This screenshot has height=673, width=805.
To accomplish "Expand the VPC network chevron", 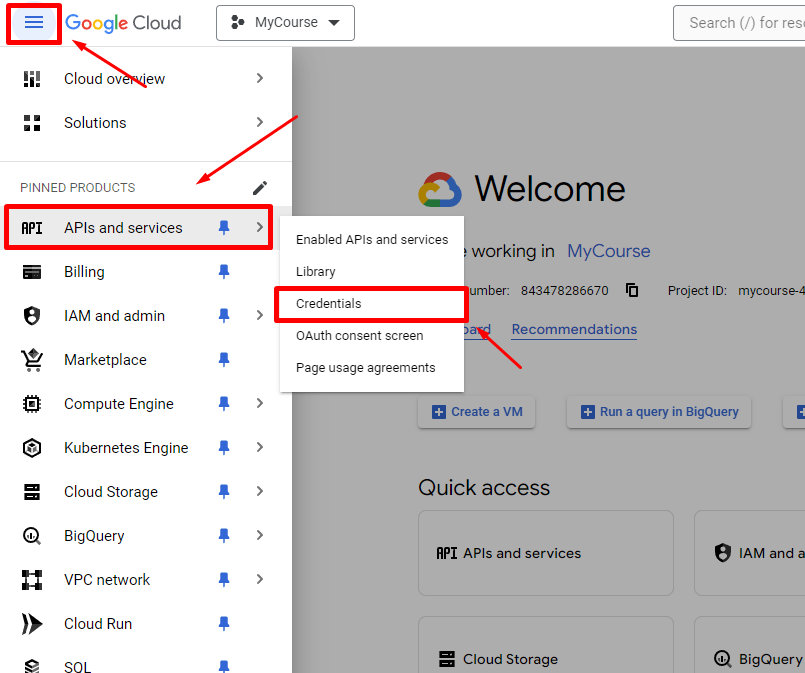I will pos(260,580).
